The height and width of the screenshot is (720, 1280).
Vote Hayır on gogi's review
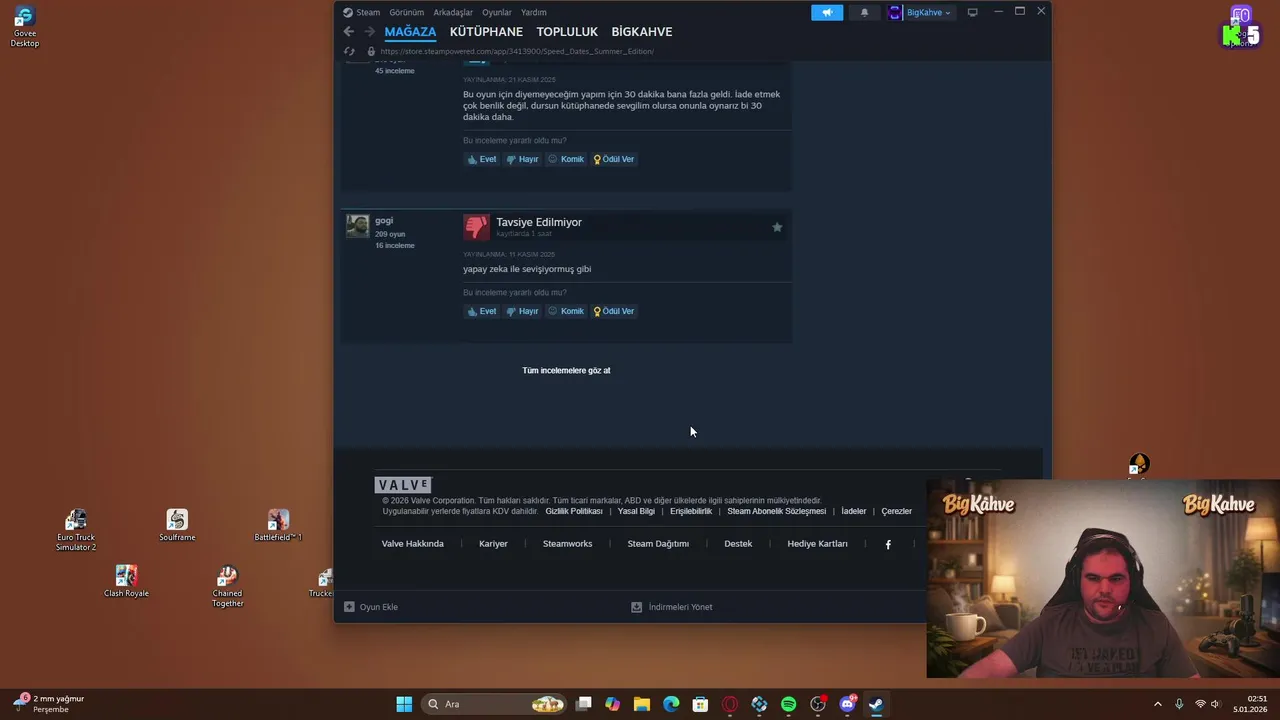(523, 311)
